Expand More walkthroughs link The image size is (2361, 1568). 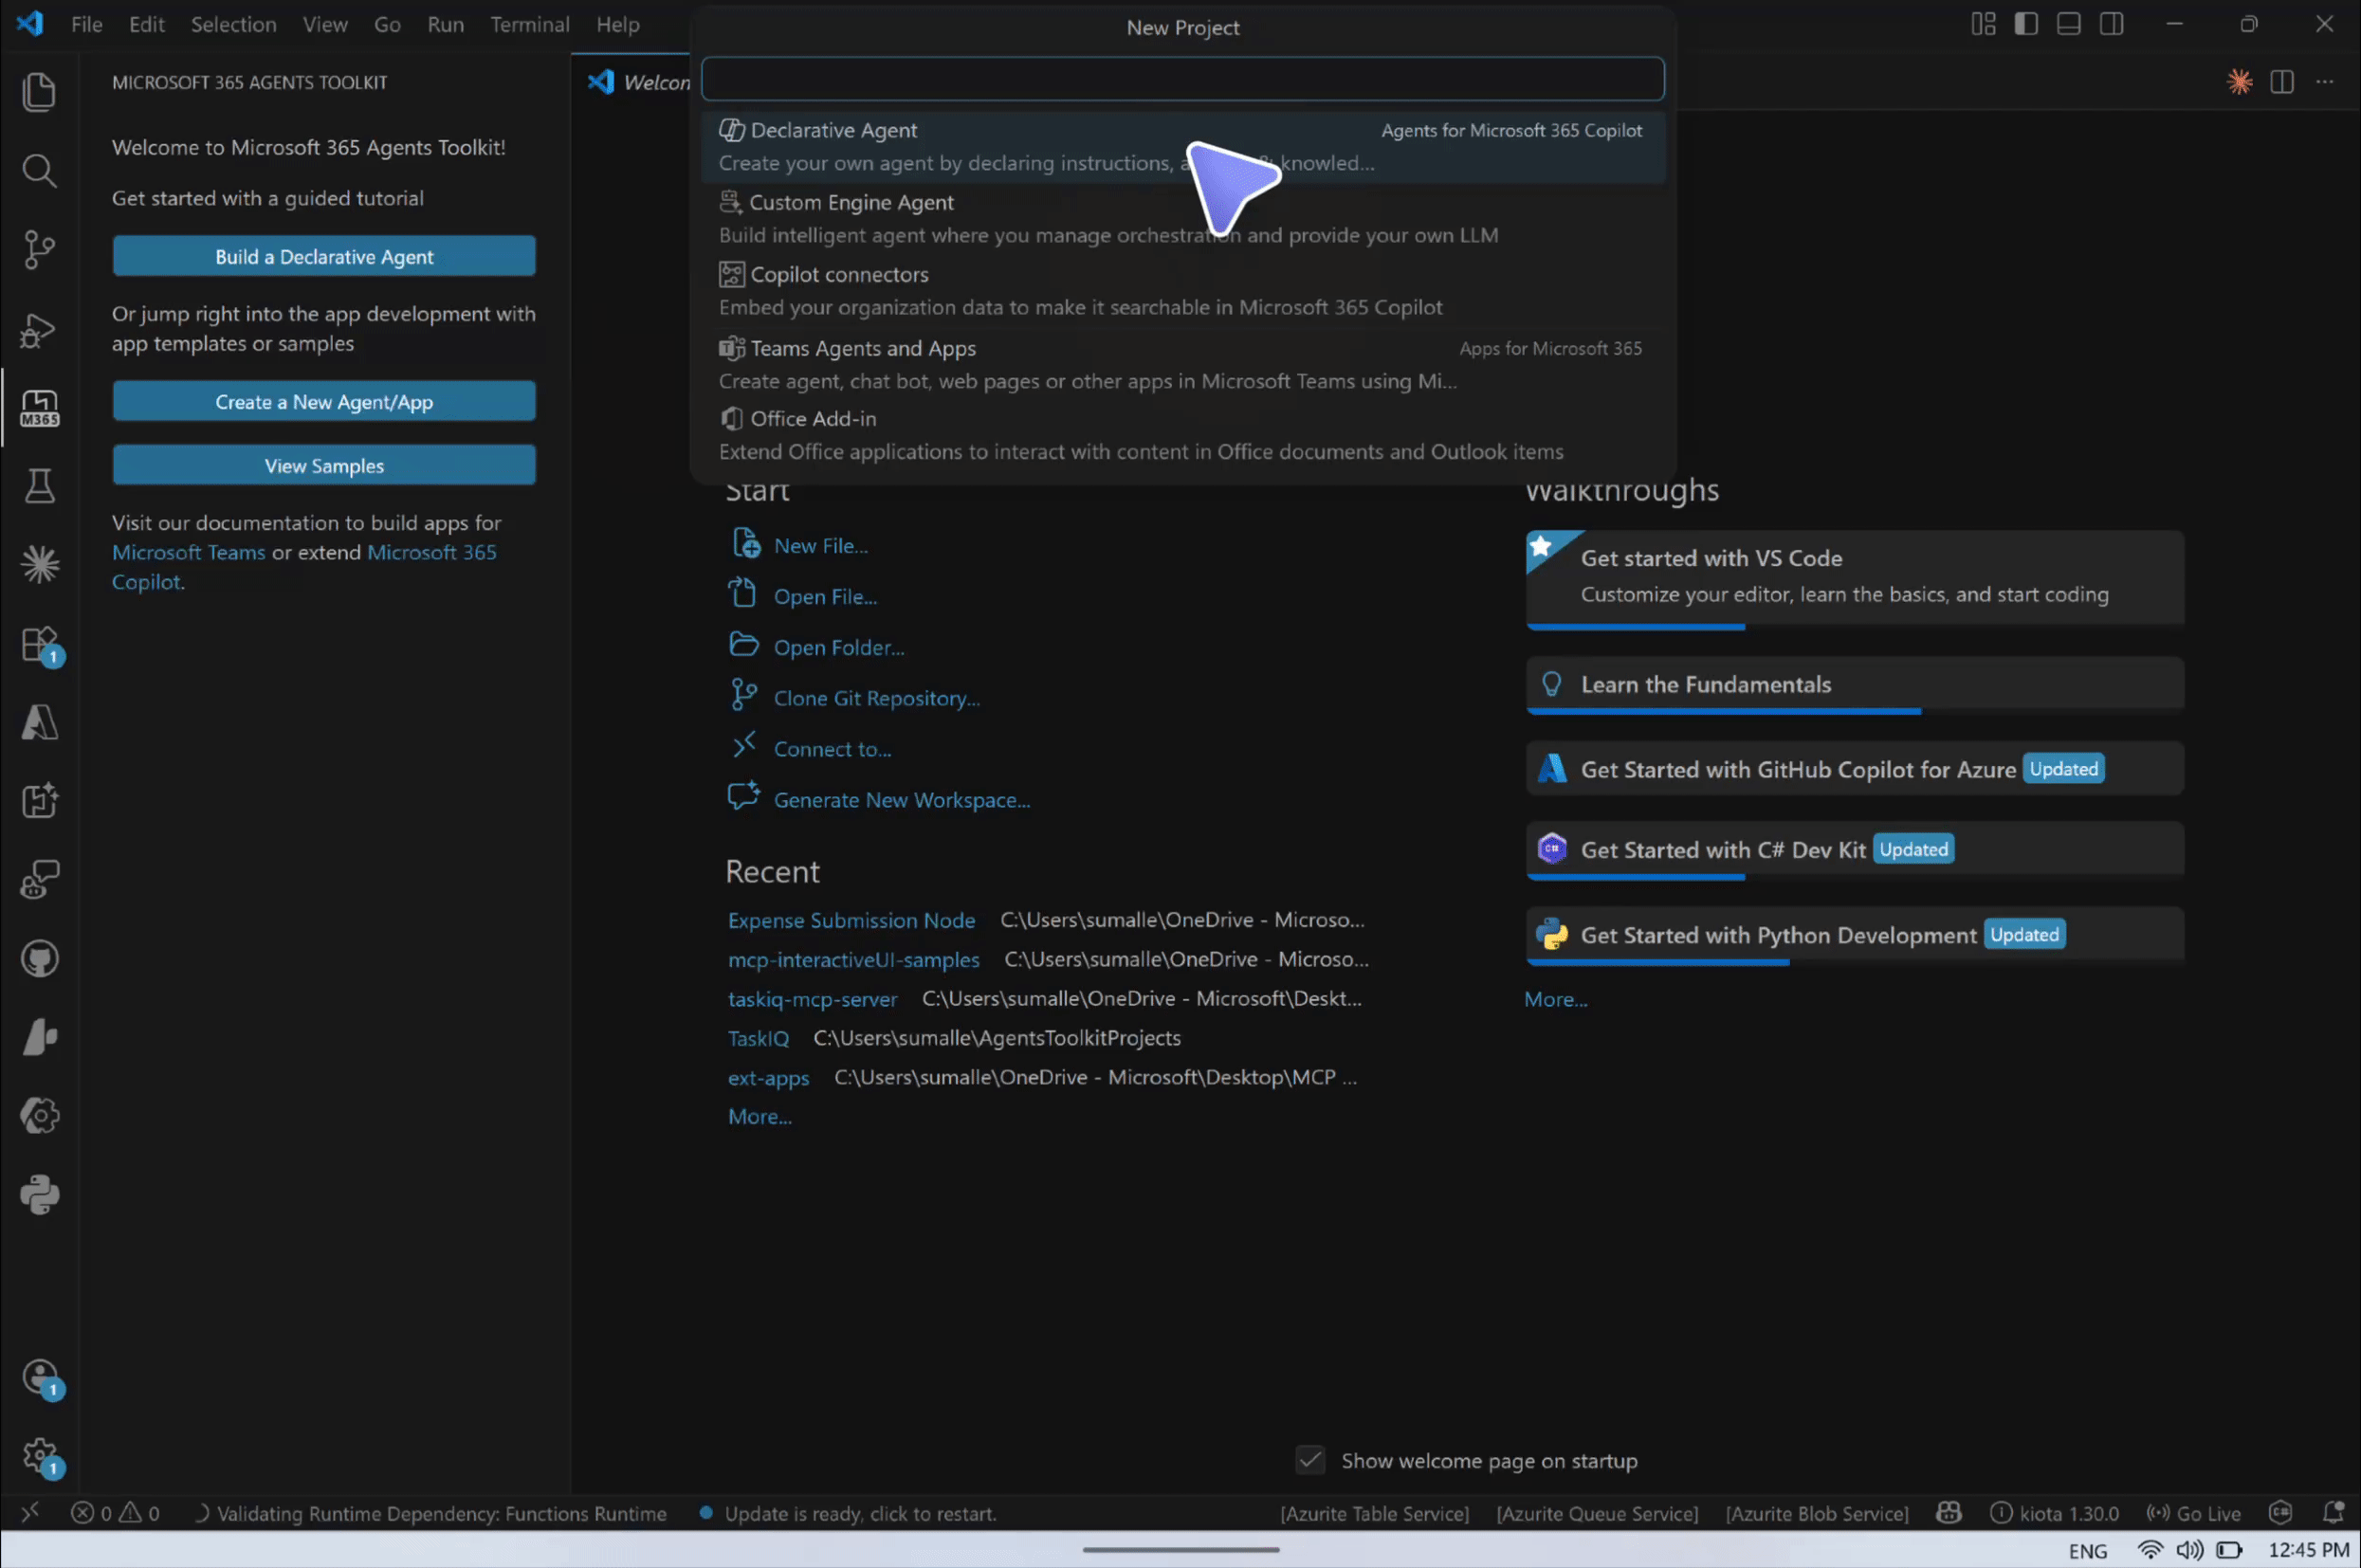pyautogui.click(x=1555, y=999)
